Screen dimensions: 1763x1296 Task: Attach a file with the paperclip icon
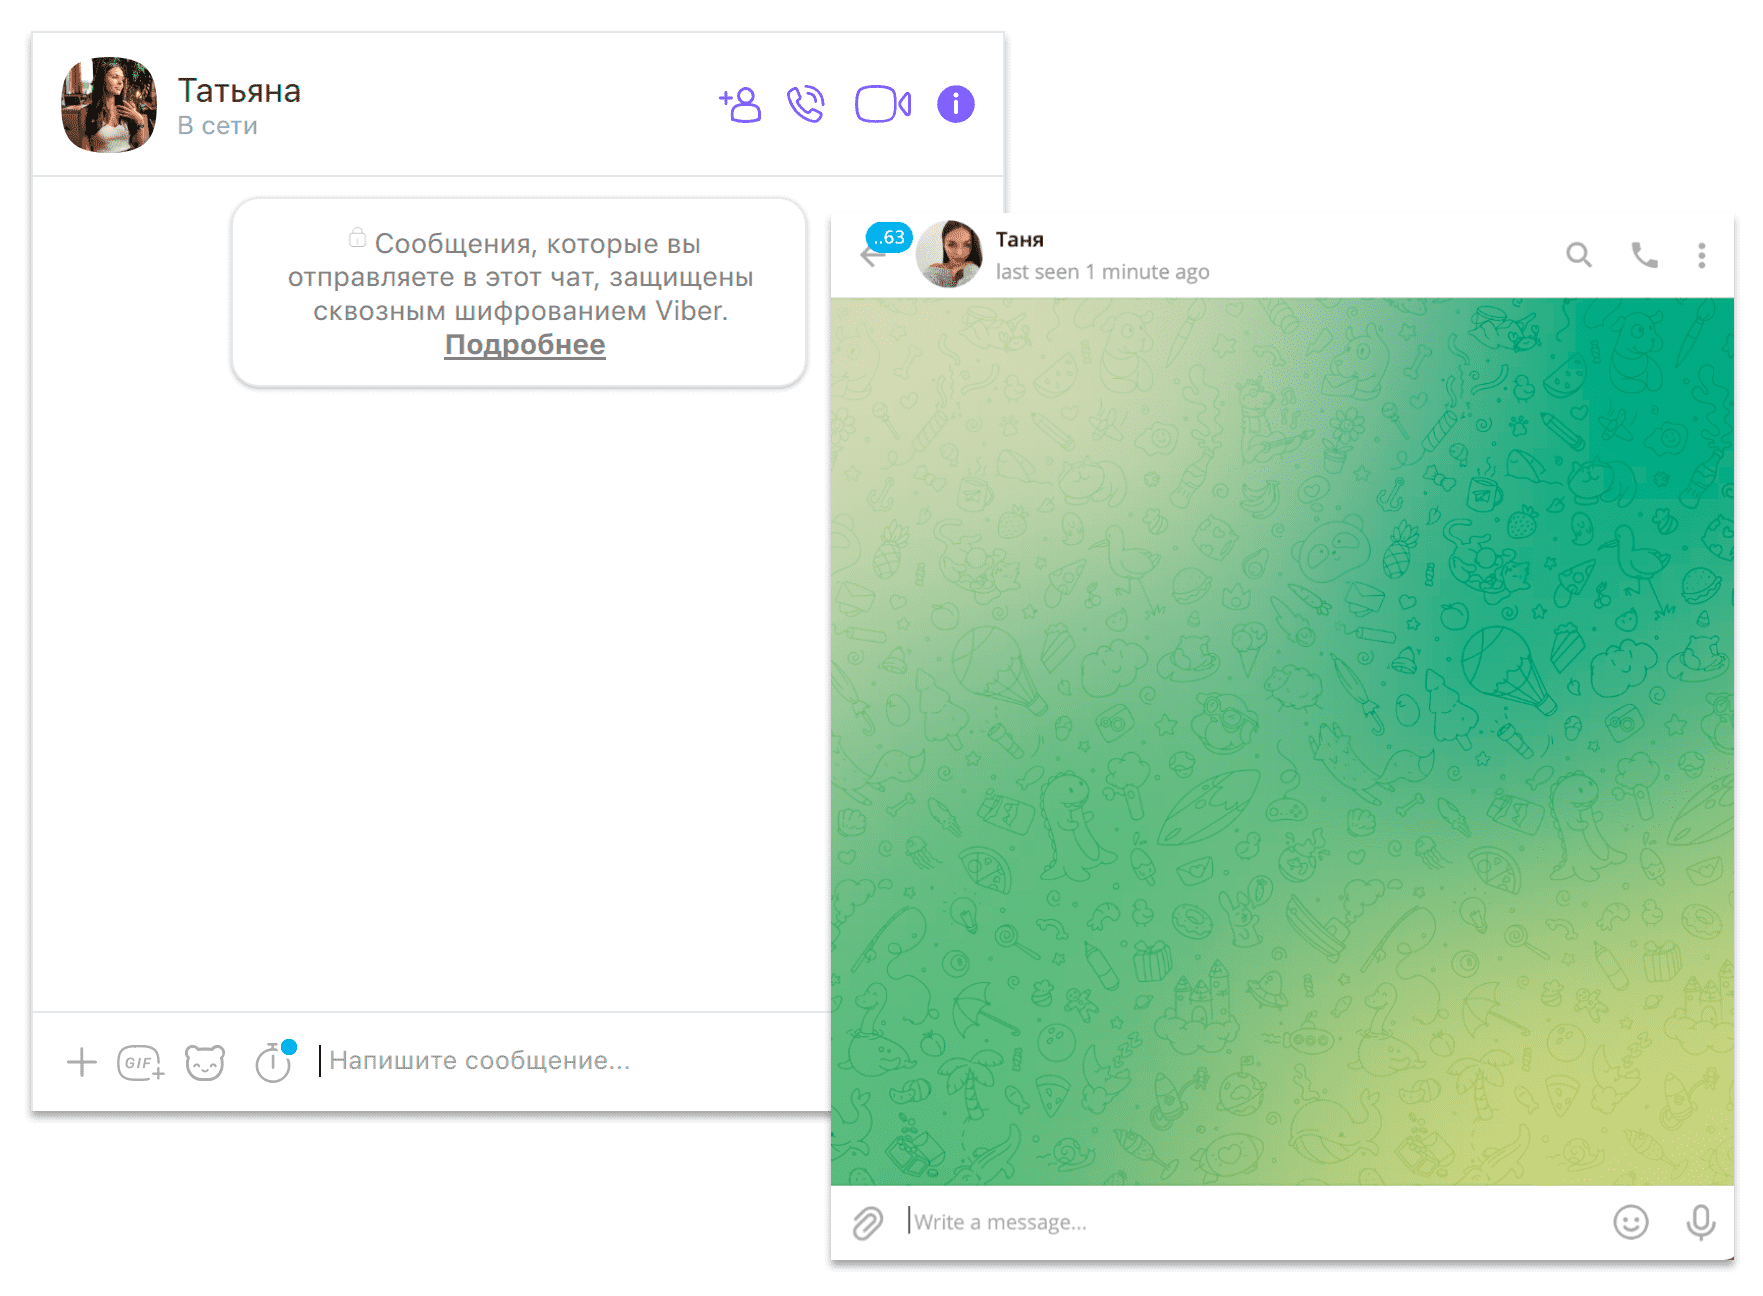(868, 1223)
